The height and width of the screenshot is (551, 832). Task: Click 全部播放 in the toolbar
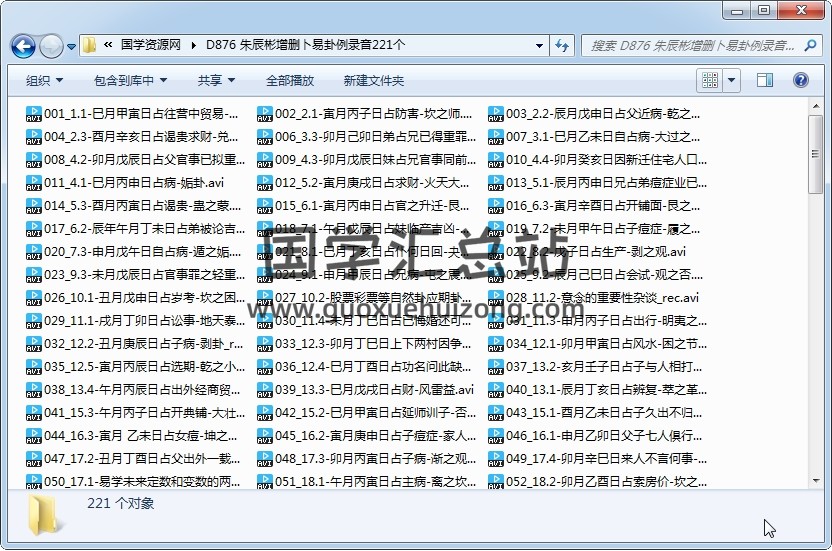(x=290, y=81)
